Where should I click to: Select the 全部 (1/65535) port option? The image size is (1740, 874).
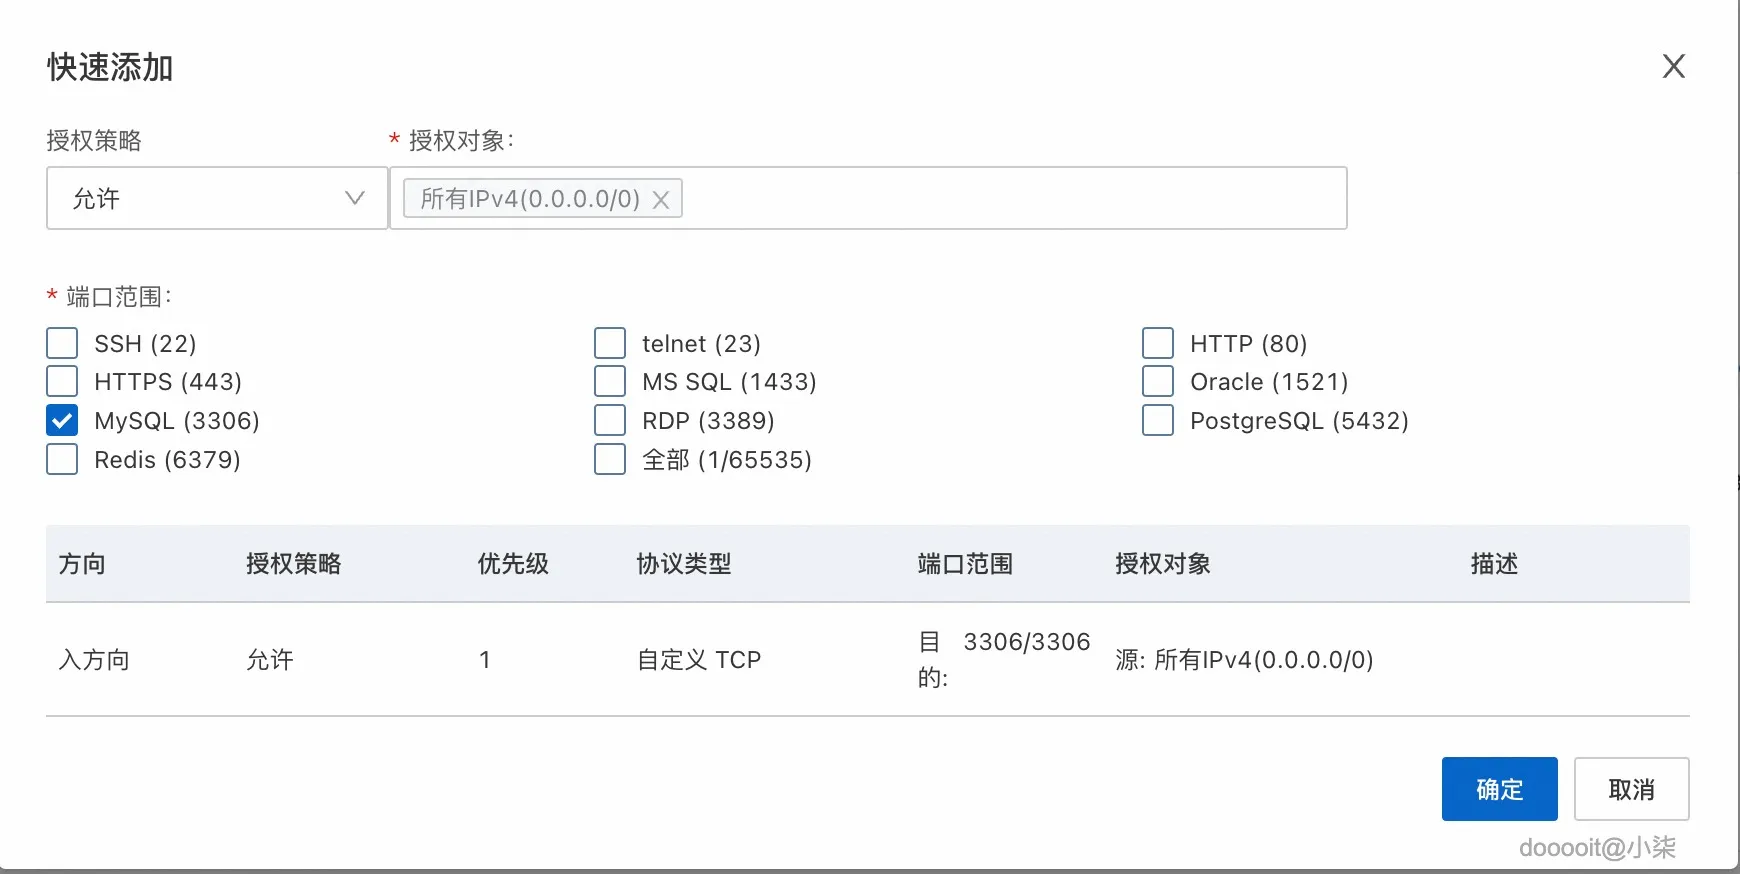609,459
